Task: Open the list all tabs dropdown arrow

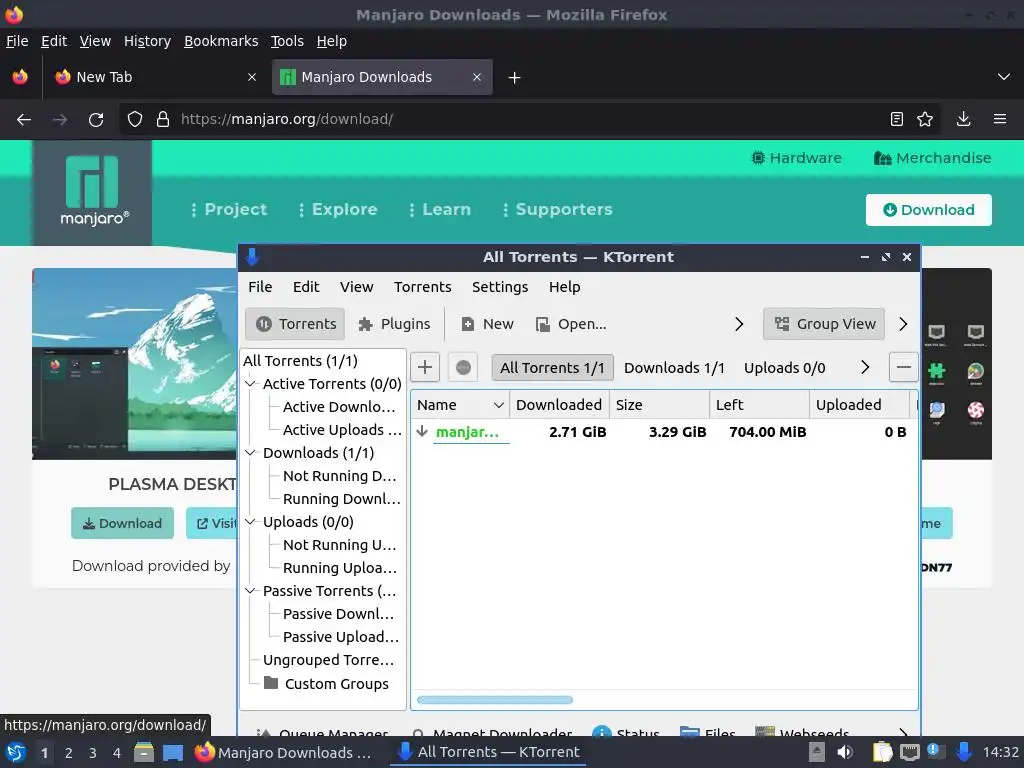Action: click(1004, 77)
